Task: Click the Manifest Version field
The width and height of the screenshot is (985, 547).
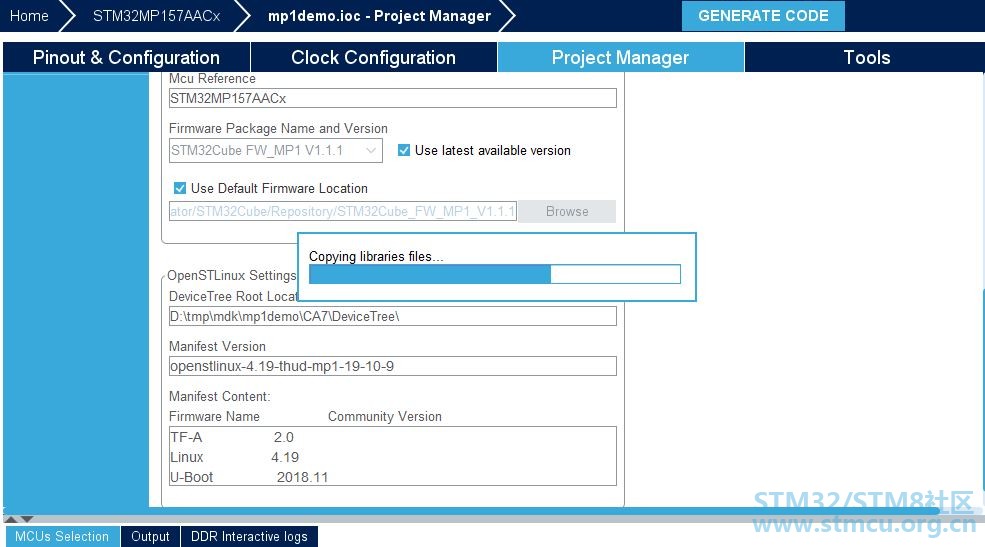Action: 393,366
